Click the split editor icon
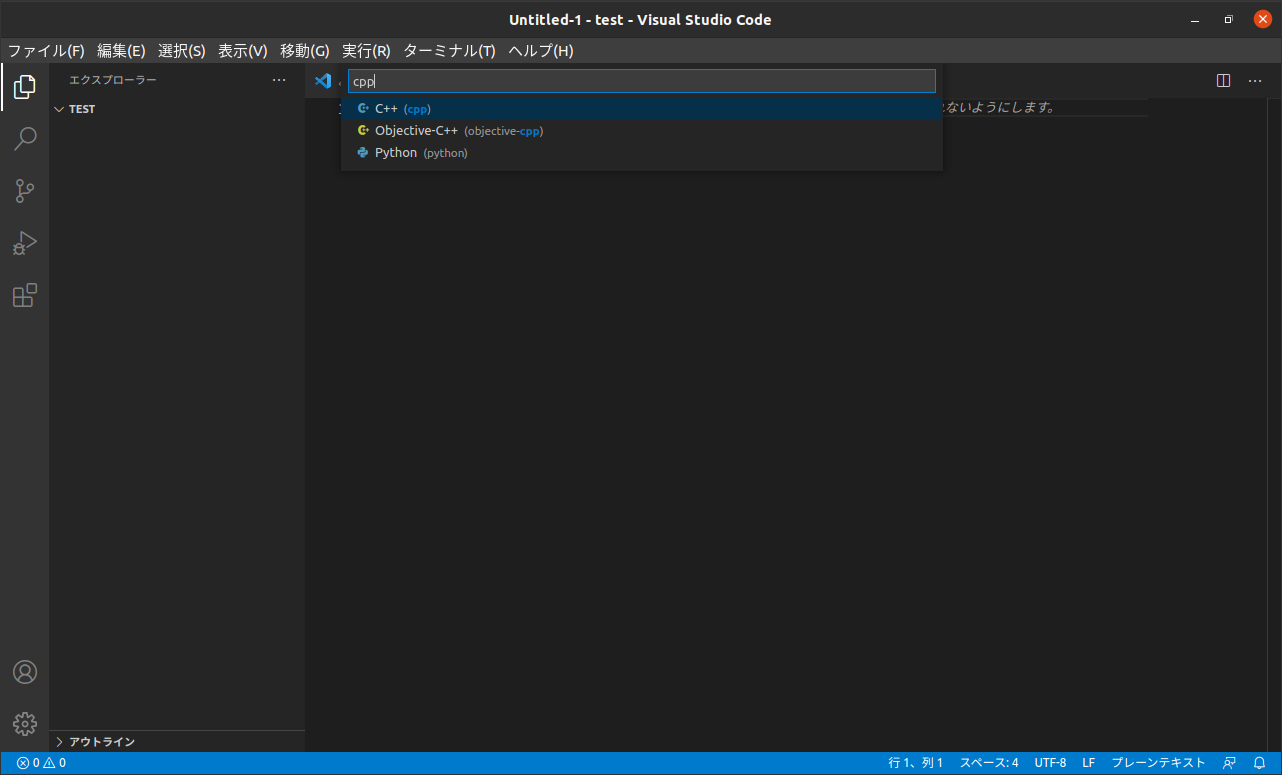 point(1223,81)
